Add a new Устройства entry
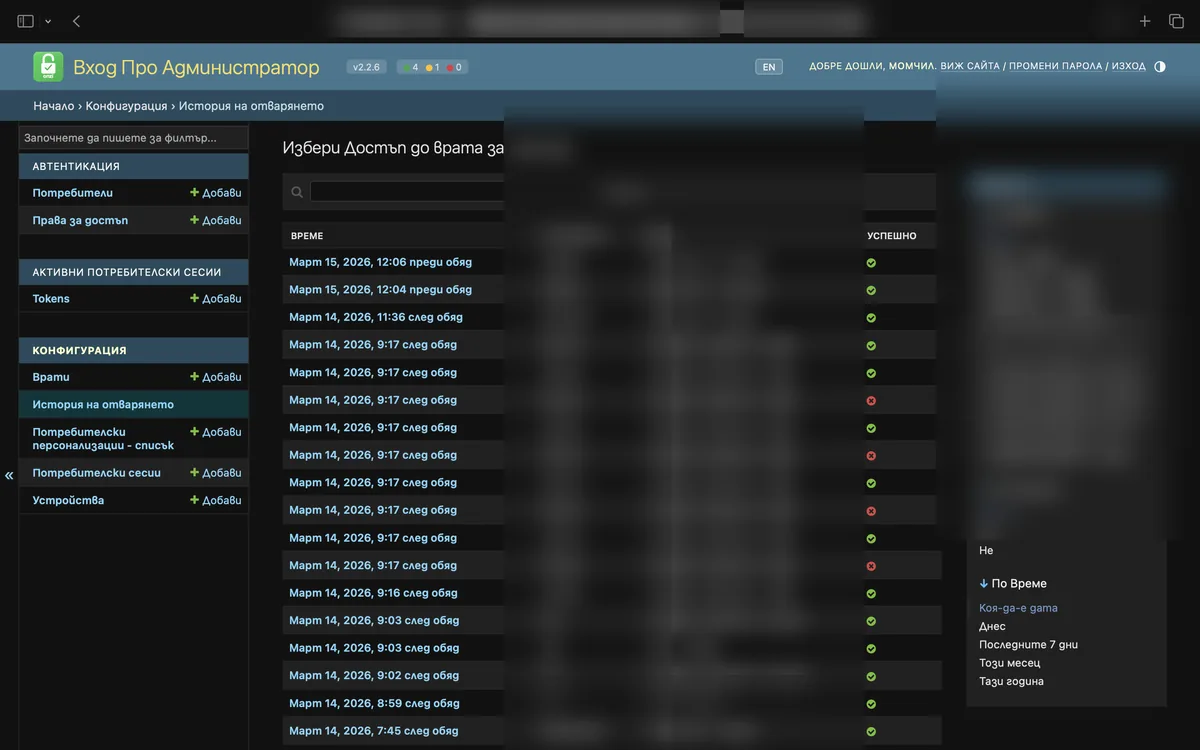1200x750 pixels. point(216,500)
